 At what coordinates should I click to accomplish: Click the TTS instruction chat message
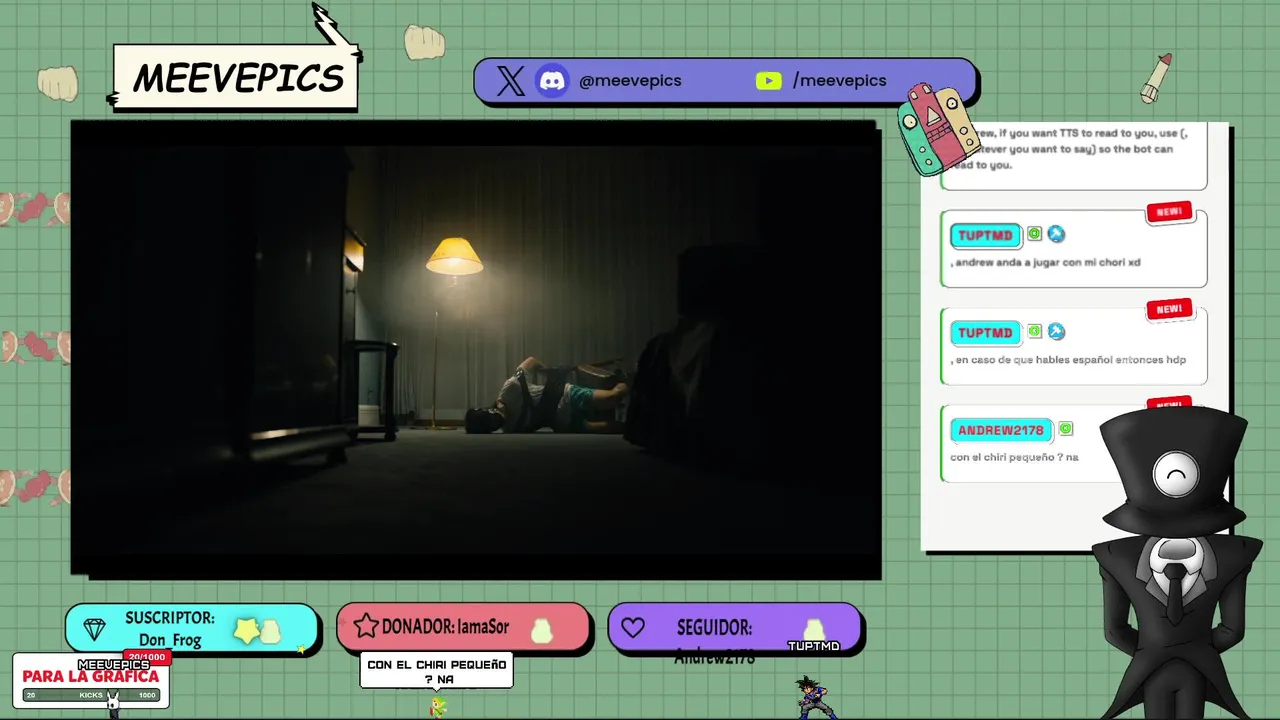(x=1073, y=156)
